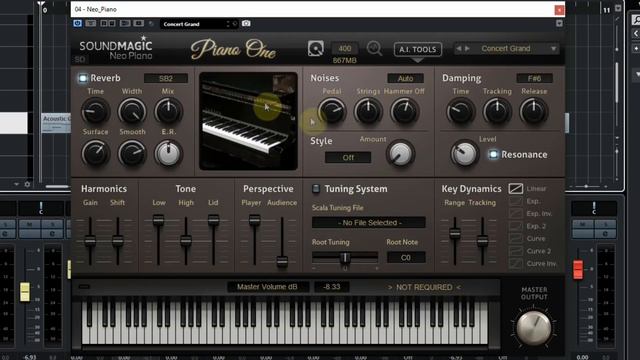This screenshot has width=640, height=360.
Task: Click the Noises Pedal knob
Action: pos(332,111)
